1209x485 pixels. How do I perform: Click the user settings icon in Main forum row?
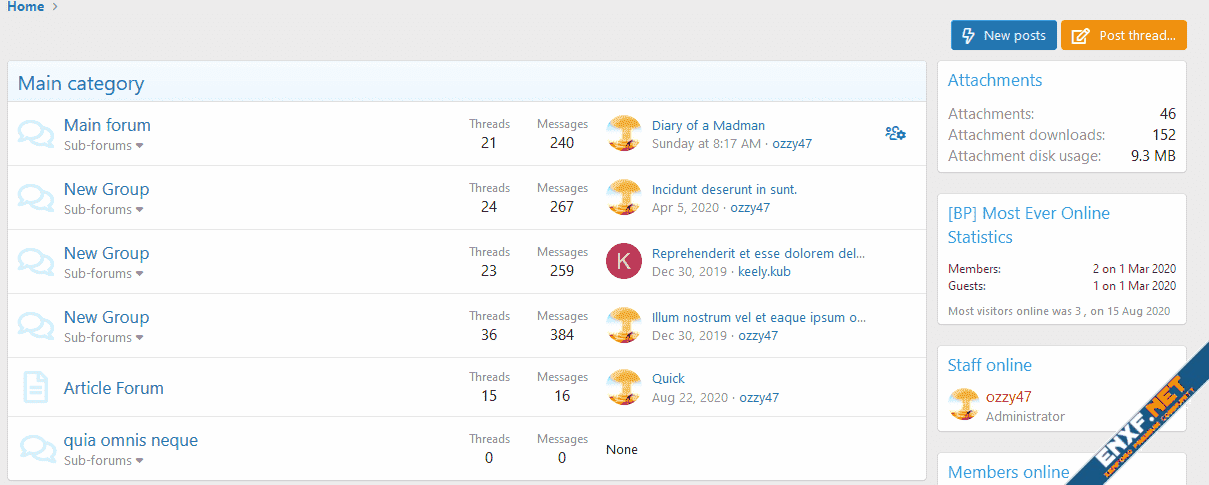(895, 133)
